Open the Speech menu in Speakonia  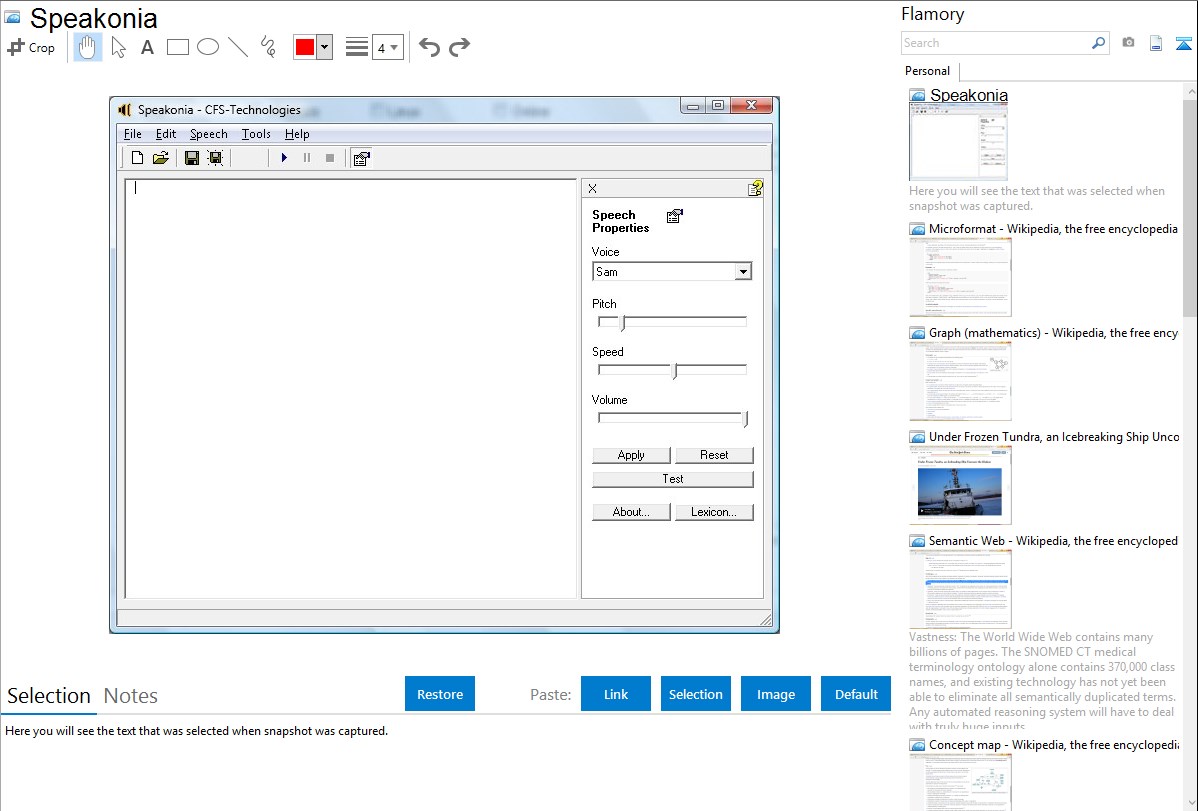[209, 134]
